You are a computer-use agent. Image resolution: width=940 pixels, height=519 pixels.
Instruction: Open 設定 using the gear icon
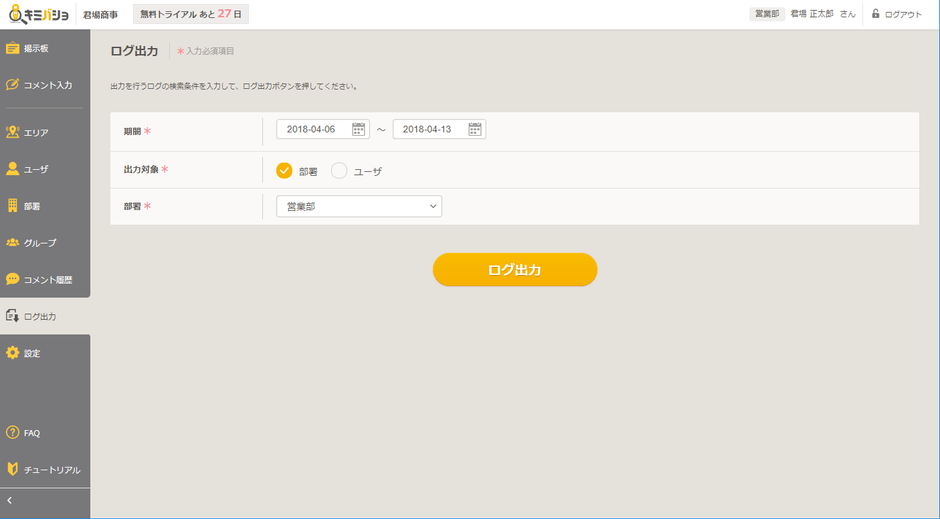[x=13, y=353]
